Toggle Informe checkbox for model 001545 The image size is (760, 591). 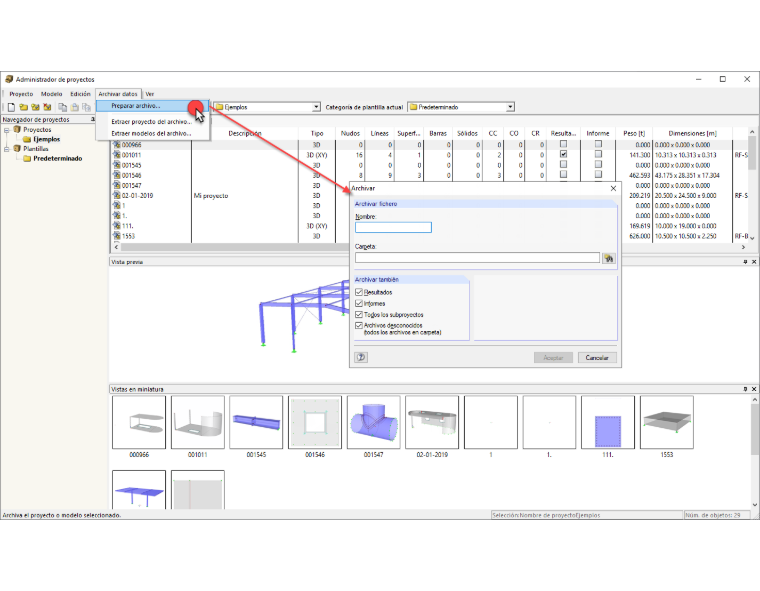598,164
